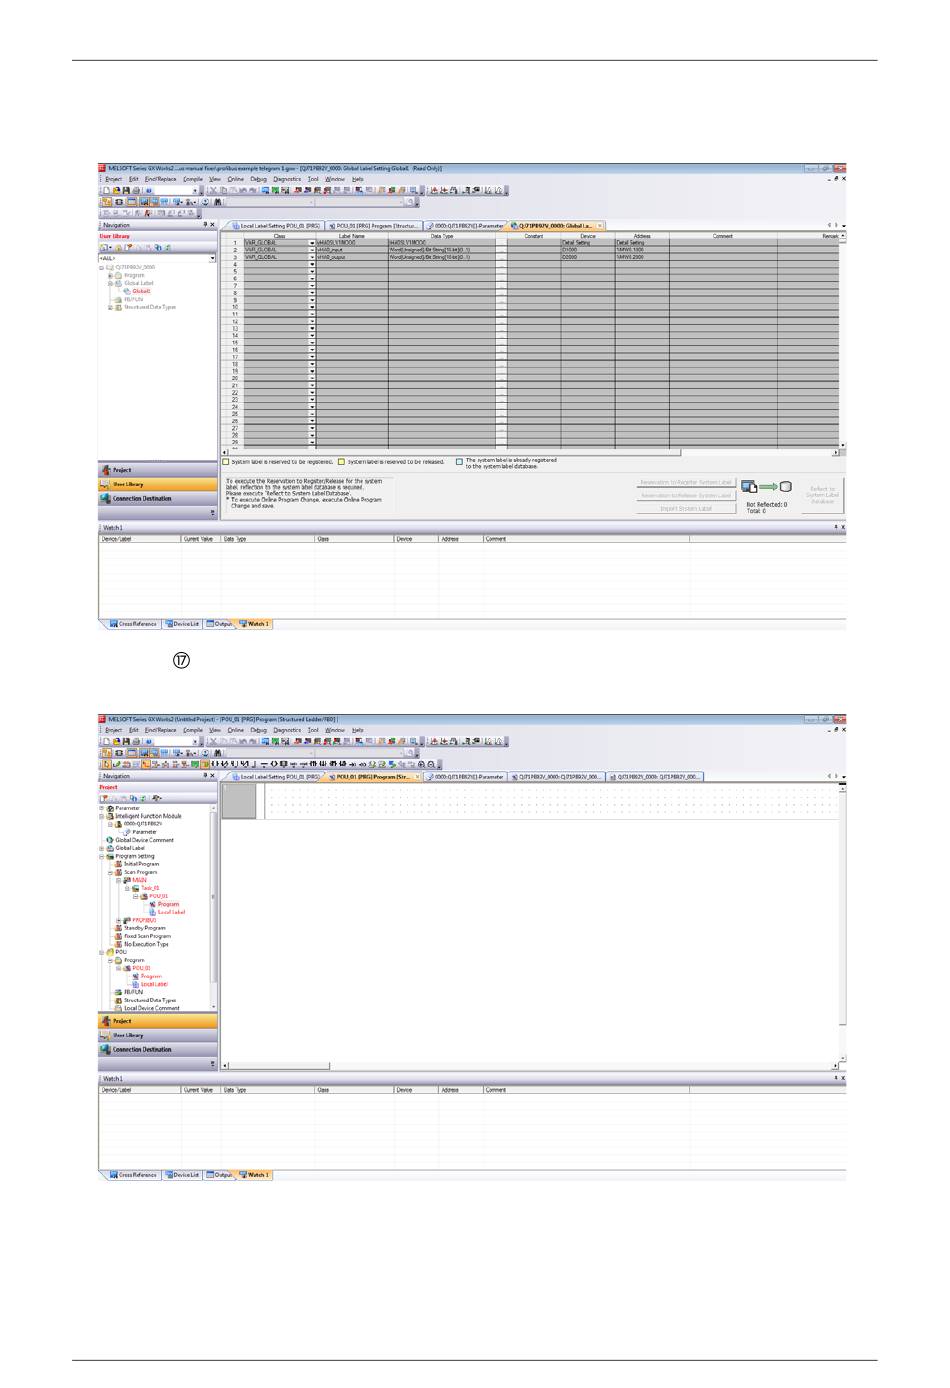Open Online menu in upper Global Label window
Screen dimensions: 950x1388
pos(235,179)
